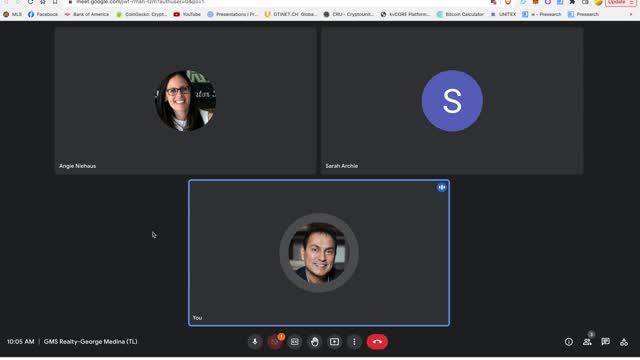Raise hand in the meeting
The image size is (640, 360).
[315, 342]
